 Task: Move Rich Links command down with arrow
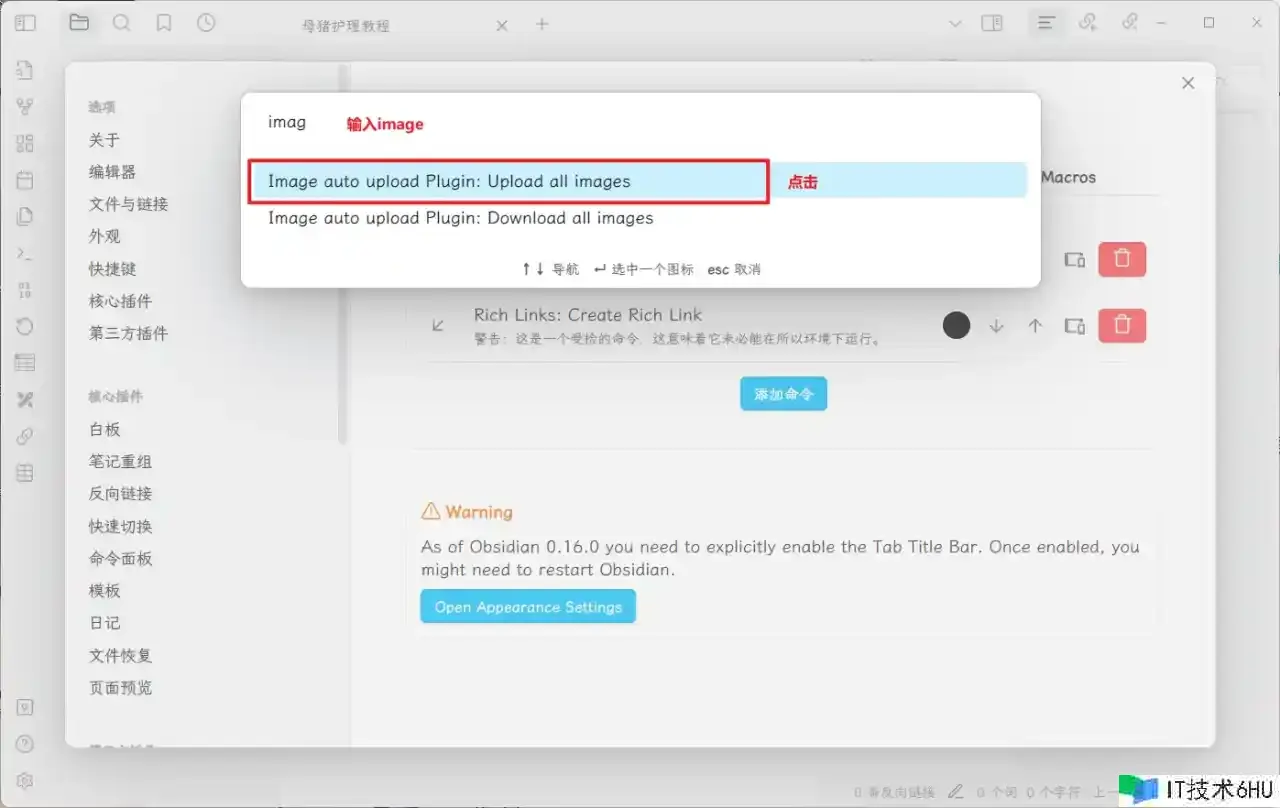click(996, 326)
